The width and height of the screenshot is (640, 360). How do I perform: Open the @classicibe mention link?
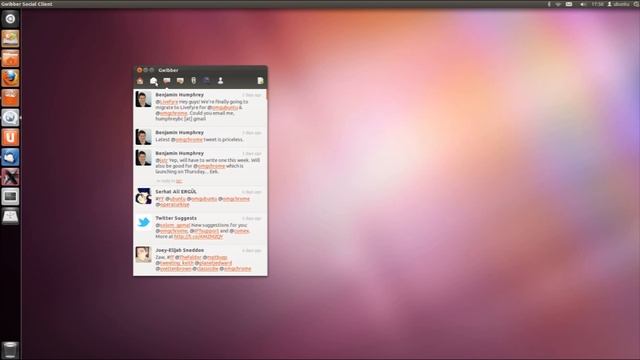tap(206, 269)
